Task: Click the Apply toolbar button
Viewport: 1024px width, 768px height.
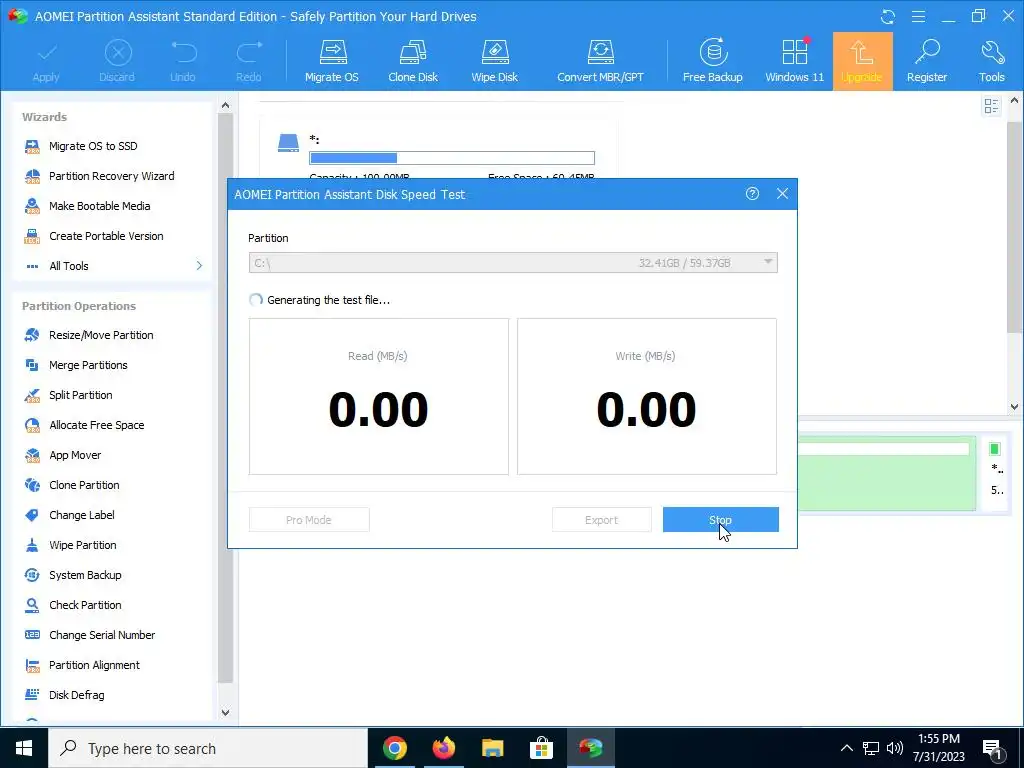Action: click(x=46, y=61)
